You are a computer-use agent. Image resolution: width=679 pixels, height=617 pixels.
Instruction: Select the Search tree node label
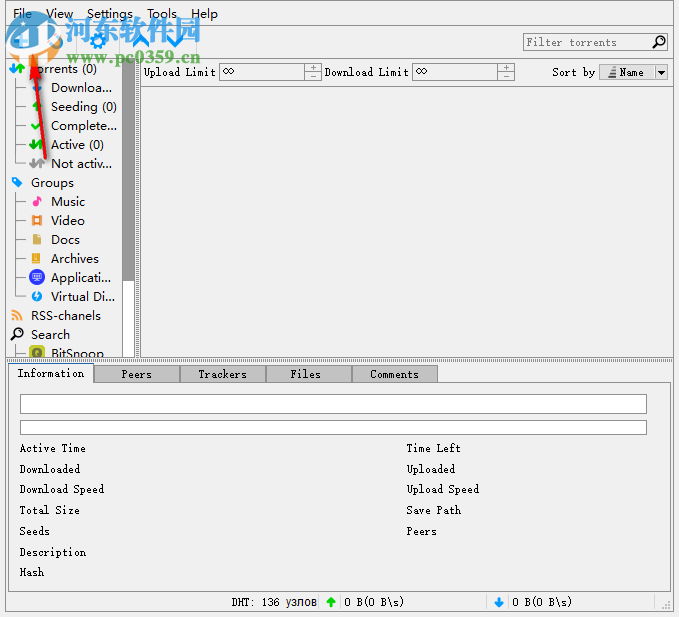click(x=50, y=335)
